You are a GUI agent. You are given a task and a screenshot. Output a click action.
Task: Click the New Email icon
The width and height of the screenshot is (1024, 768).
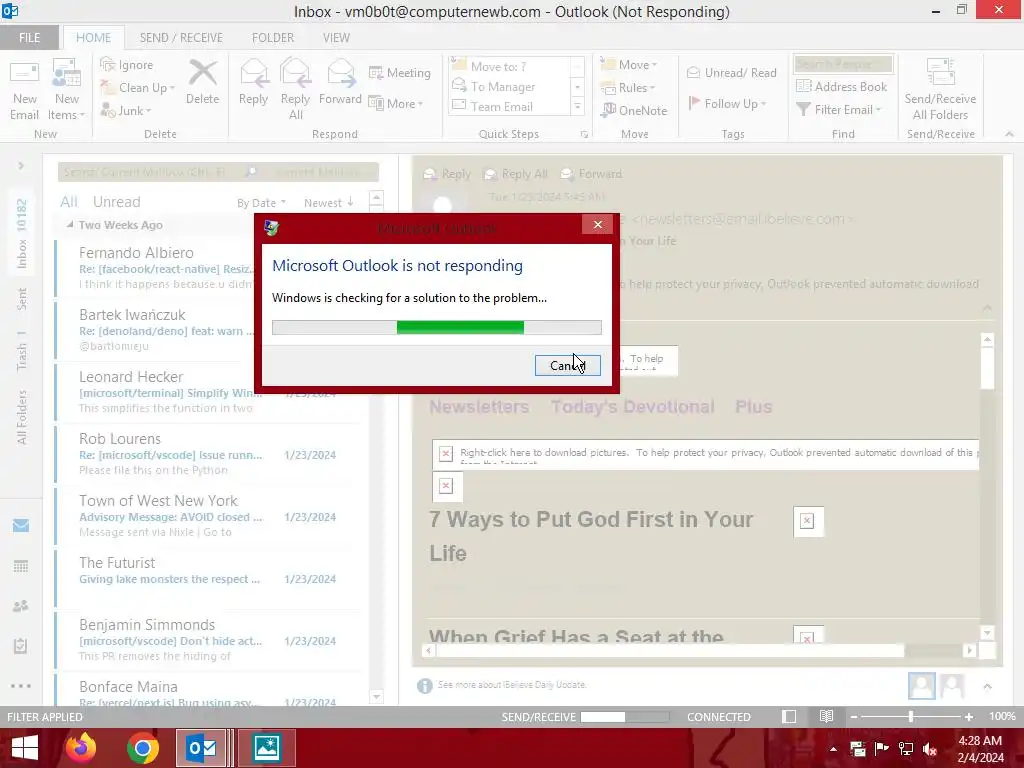tap(24, 72)
